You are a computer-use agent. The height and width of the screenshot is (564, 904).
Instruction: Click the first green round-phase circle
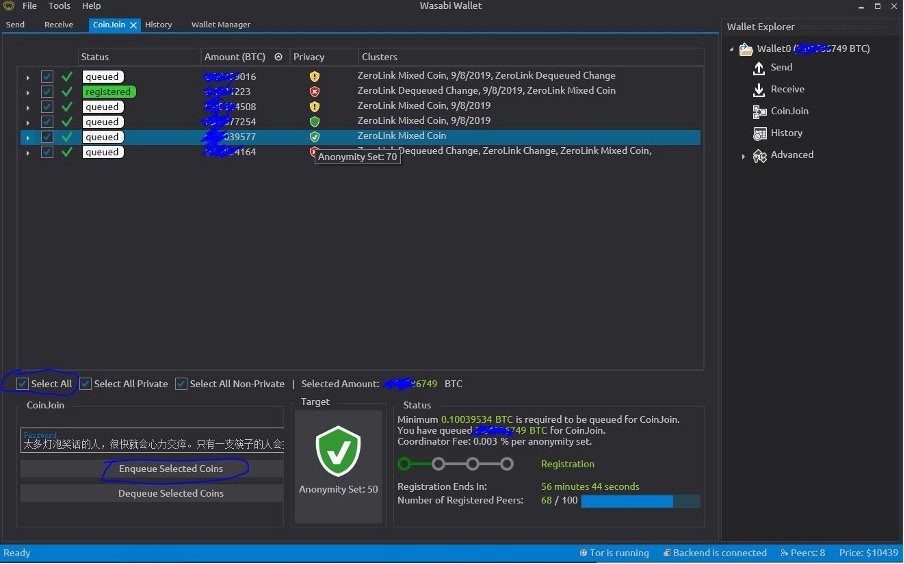pos(404,464)
